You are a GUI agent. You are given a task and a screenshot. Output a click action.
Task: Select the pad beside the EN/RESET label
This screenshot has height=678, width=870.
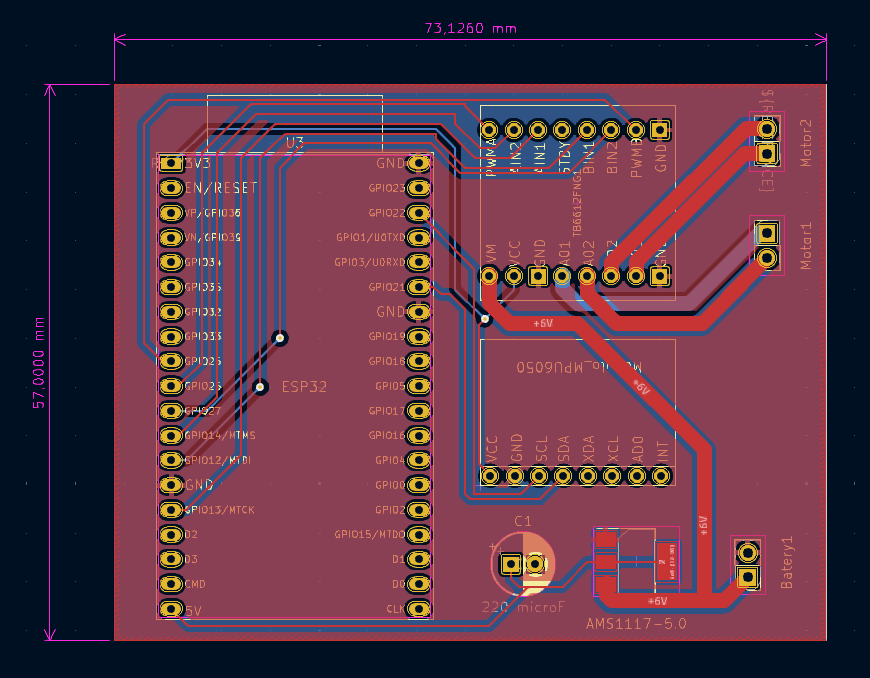(171, 188)
